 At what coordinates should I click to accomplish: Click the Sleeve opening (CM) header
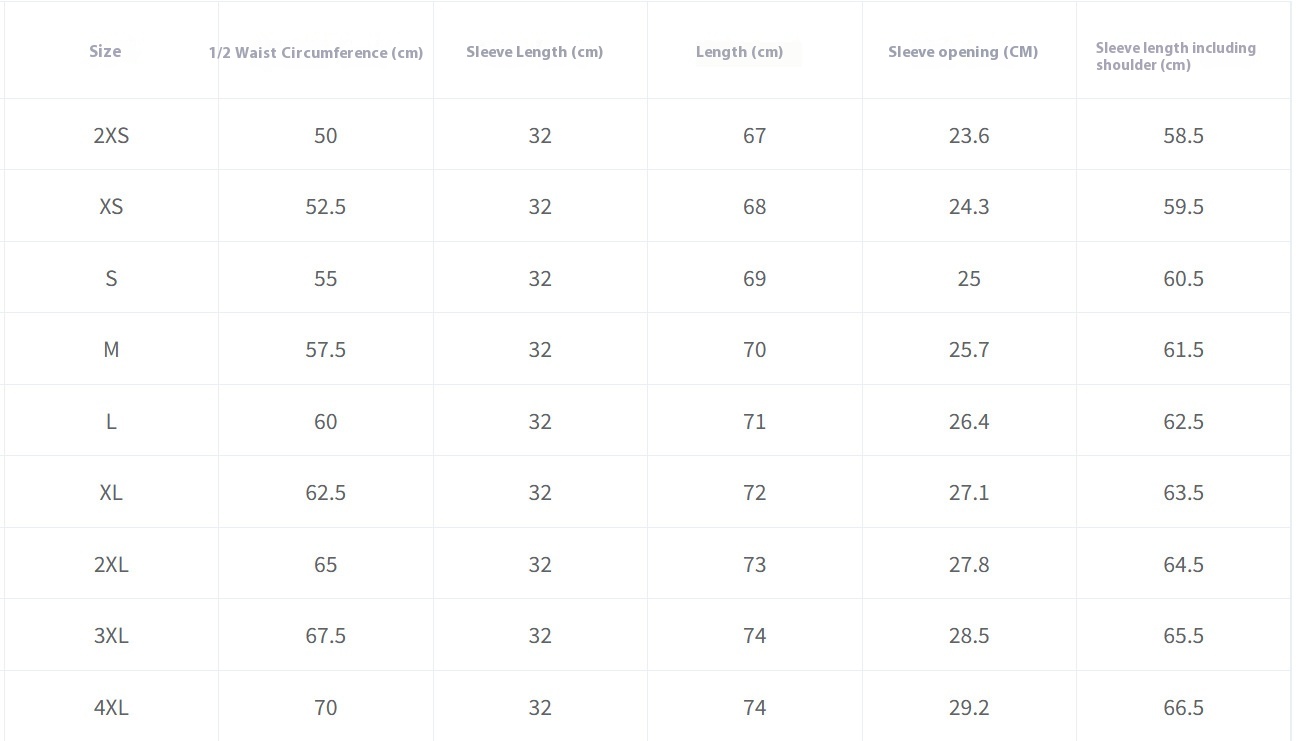(963, 52)
